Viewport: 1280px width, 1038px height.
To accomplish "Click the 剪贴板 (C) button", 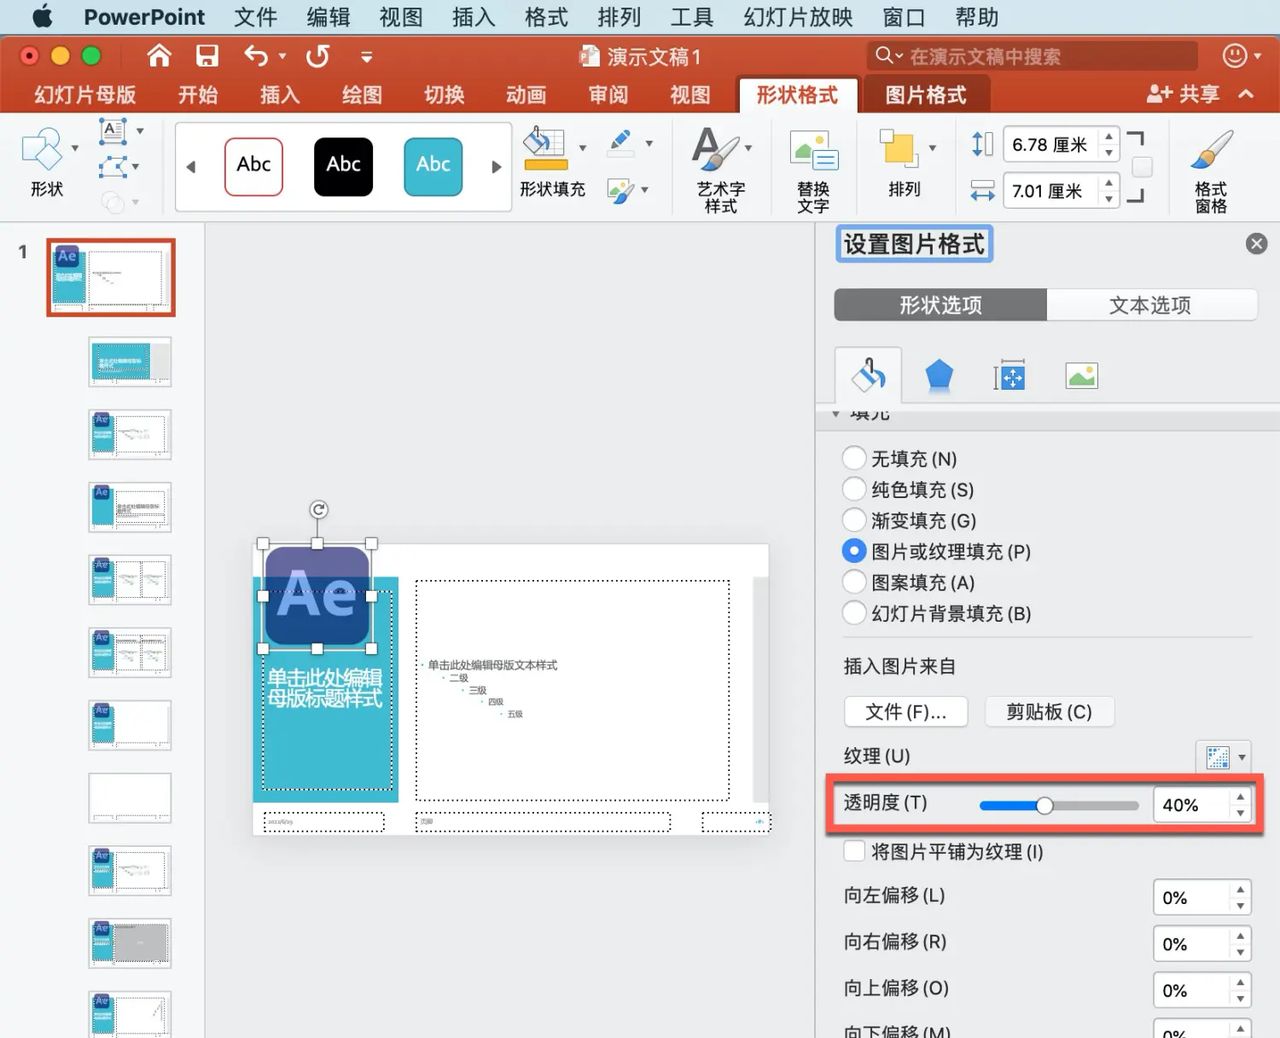I will [1048, 711].
